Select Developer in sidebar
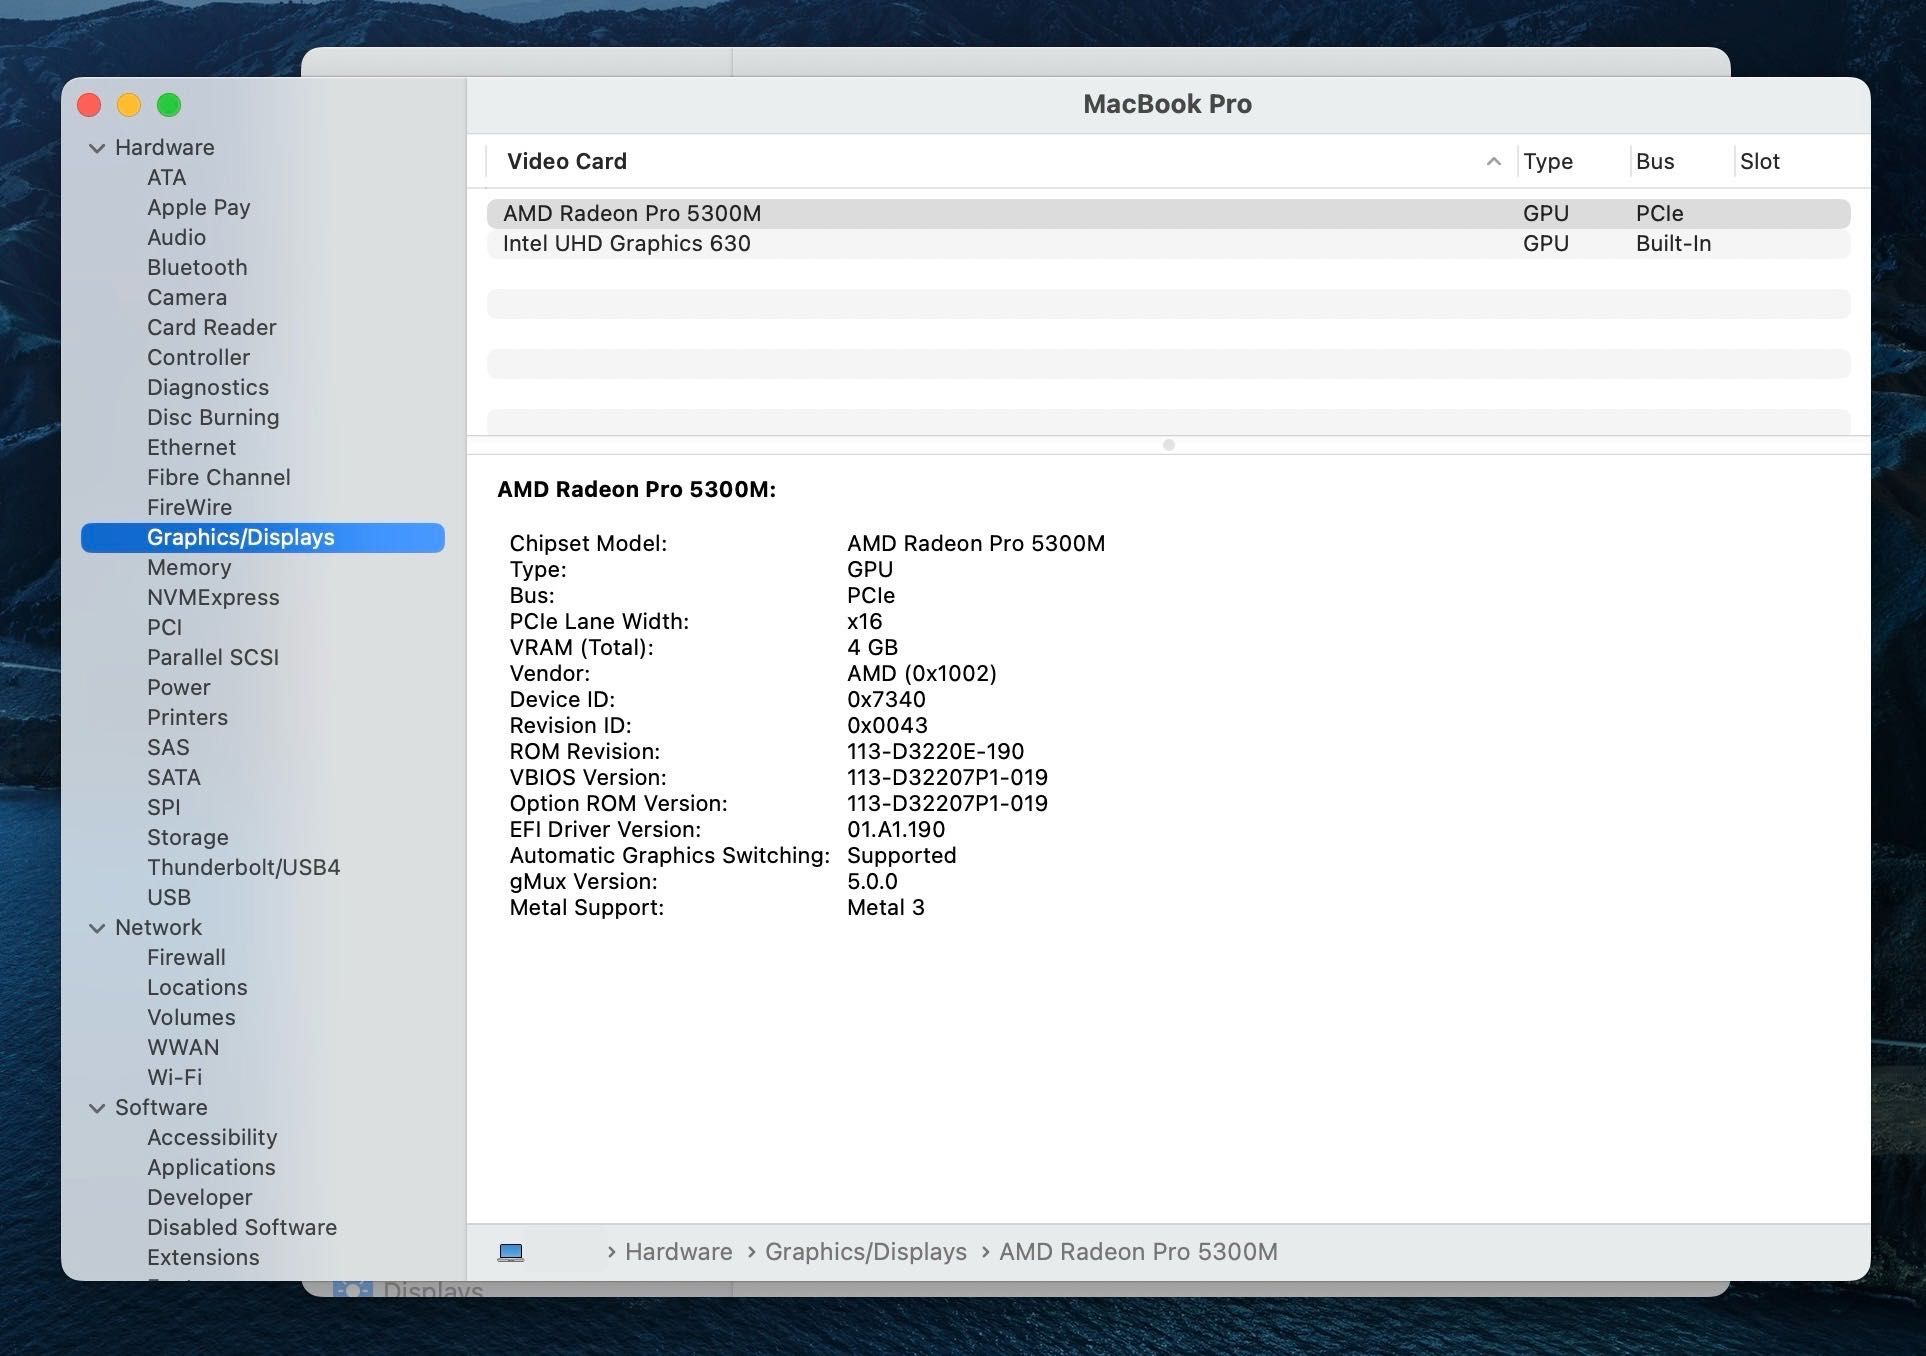Image resolution: width=1926 pixels, height=1356 pixels. (199, 1197)
